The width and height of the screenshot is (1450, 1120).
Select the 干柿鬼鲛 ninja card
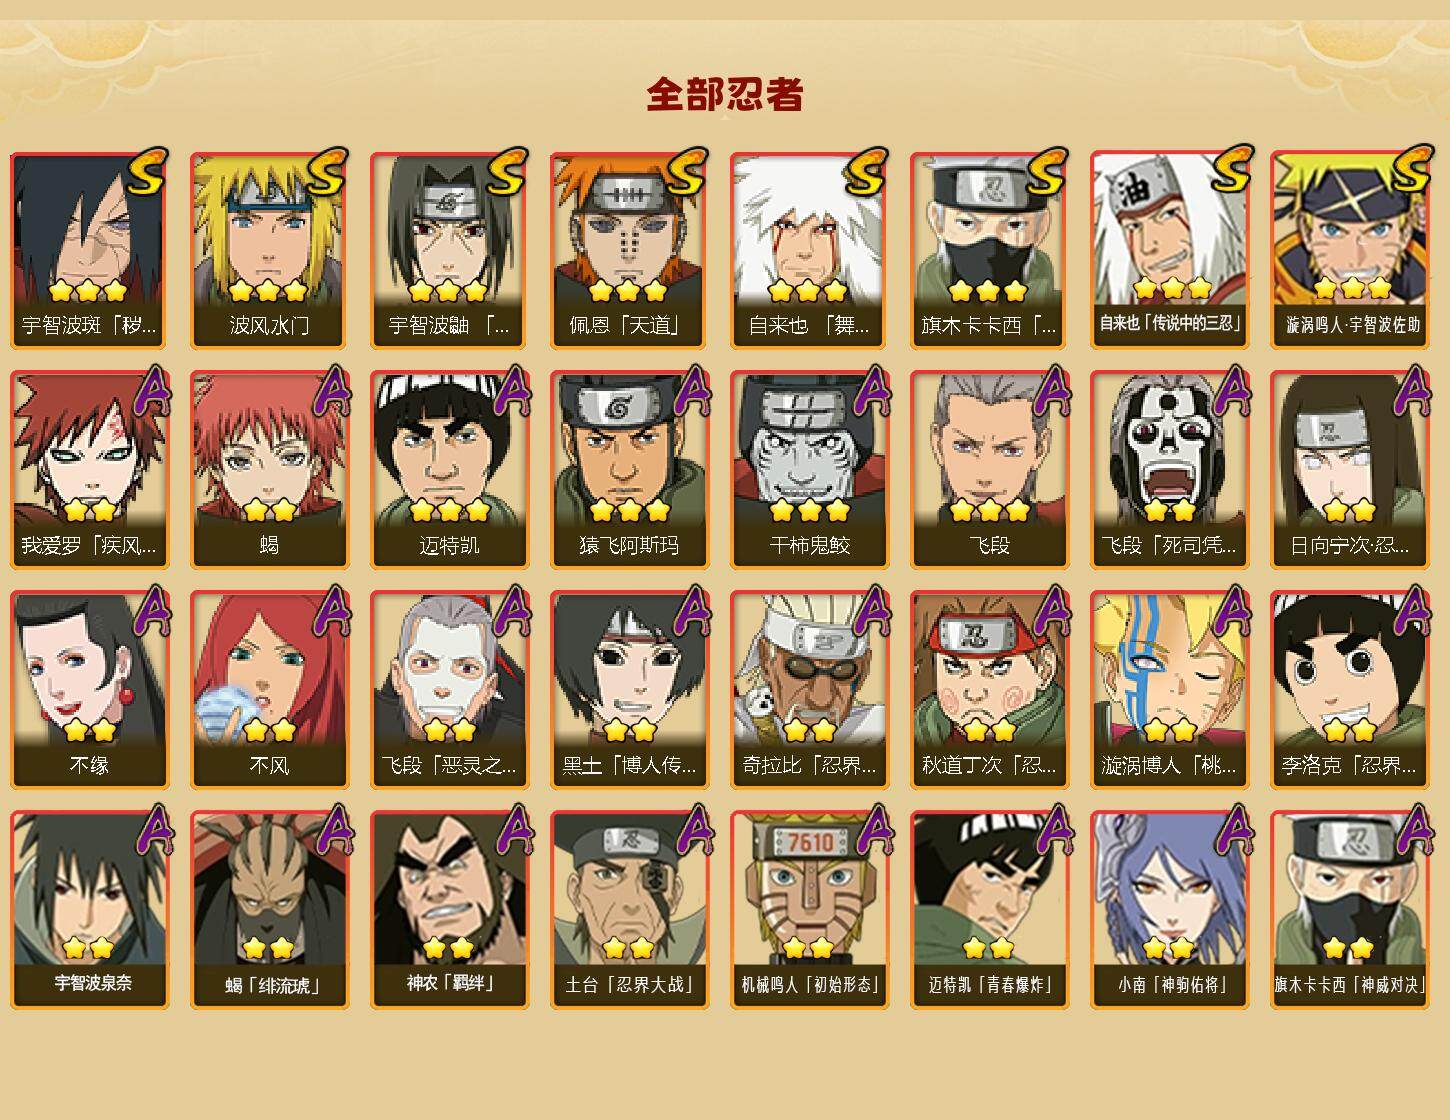(x=809, y=470)
